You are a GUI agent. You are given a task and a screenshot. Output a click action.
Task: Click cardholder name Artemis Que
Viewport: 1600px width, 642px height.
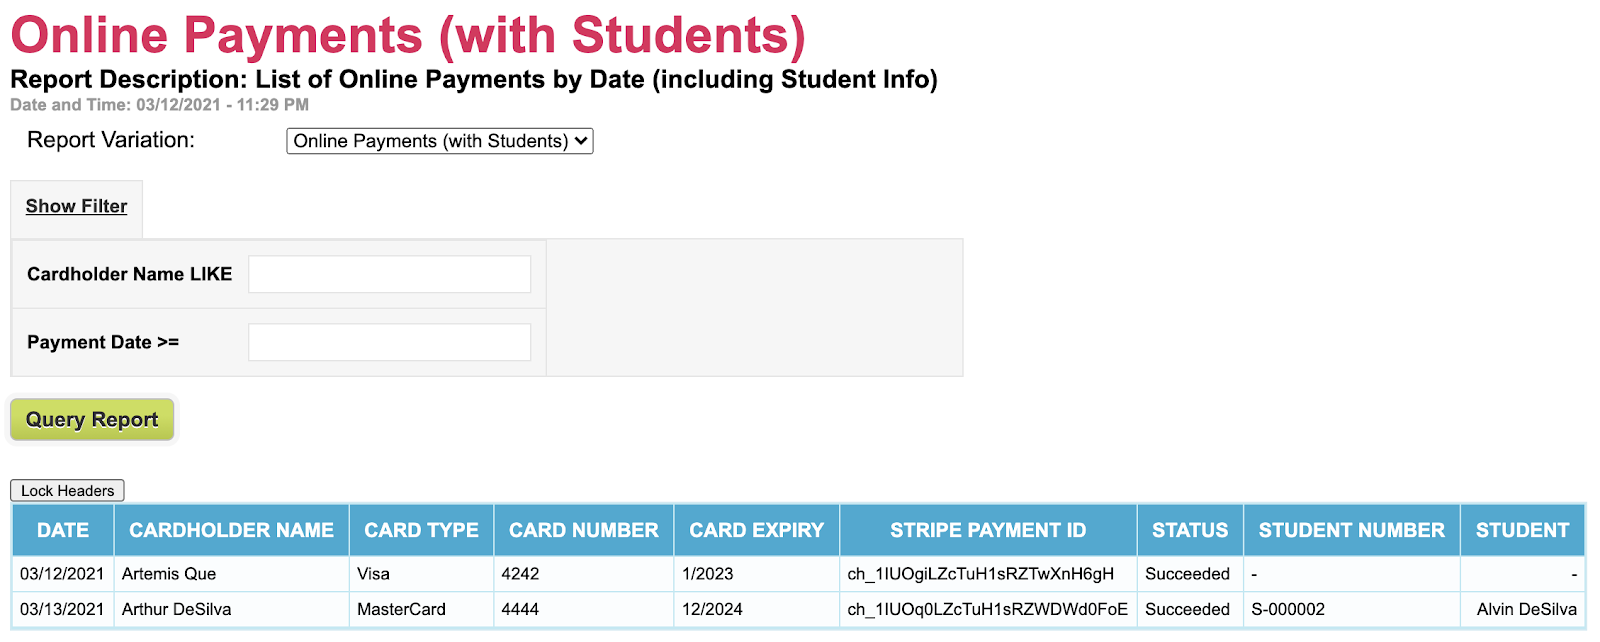click(169, 574)
